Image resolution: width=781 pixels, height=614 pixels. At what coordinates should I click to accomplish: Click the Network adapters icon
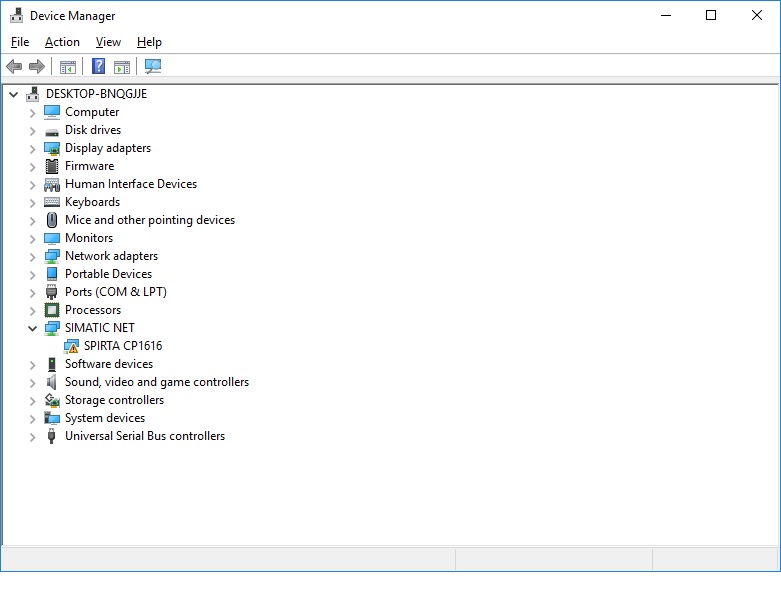pos(52,256)
